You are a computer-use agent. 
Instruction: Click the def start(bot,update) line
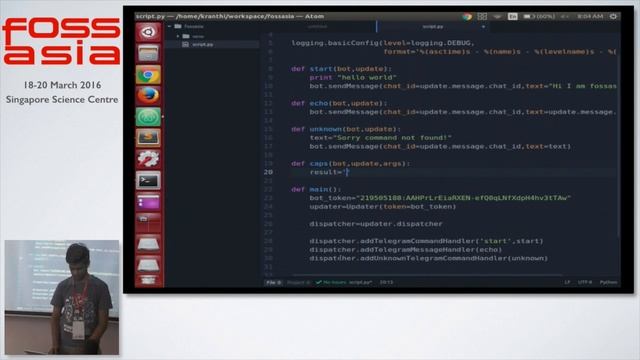coord(342,69)
